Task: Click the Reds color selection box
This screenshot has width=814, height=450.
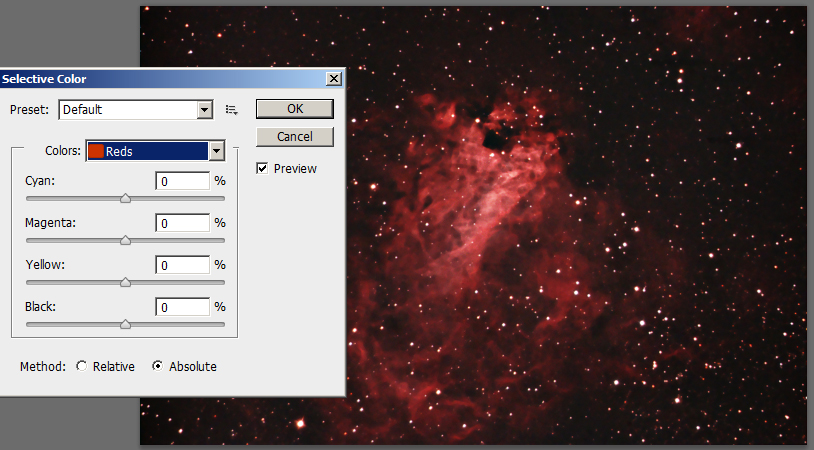Action: pyautogui.click(x=155, y=151)
